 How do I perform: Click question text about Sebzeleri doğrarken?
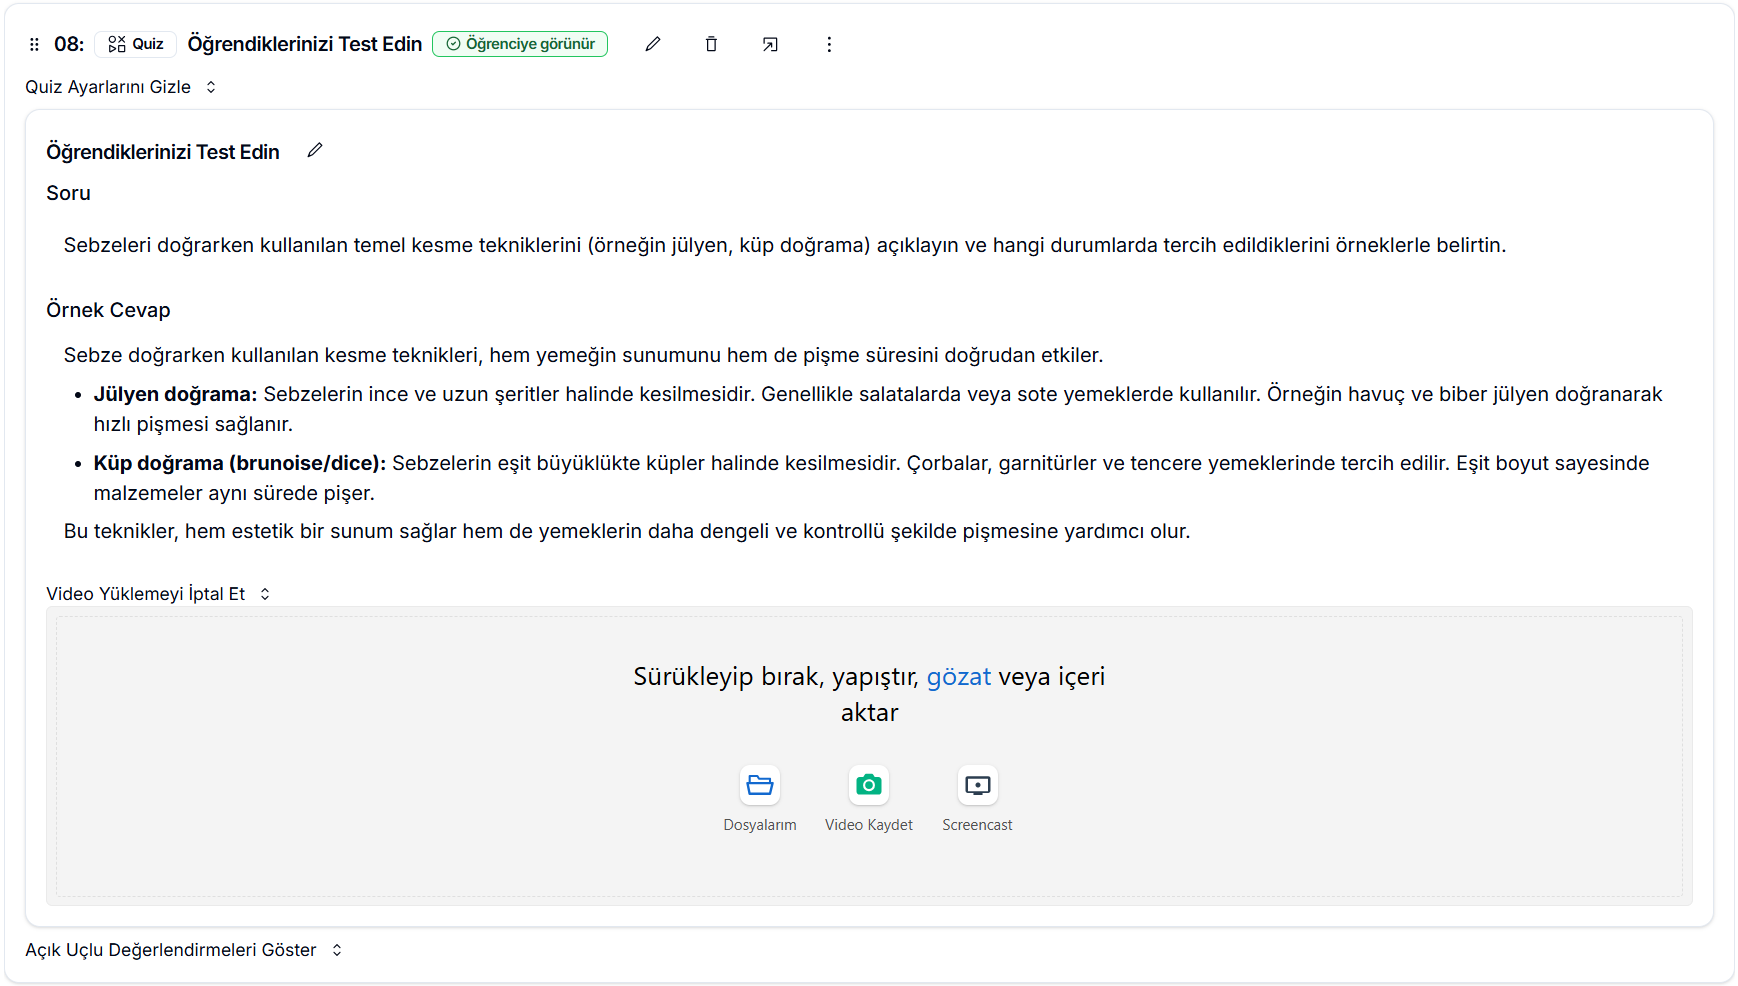click(785, 245)
